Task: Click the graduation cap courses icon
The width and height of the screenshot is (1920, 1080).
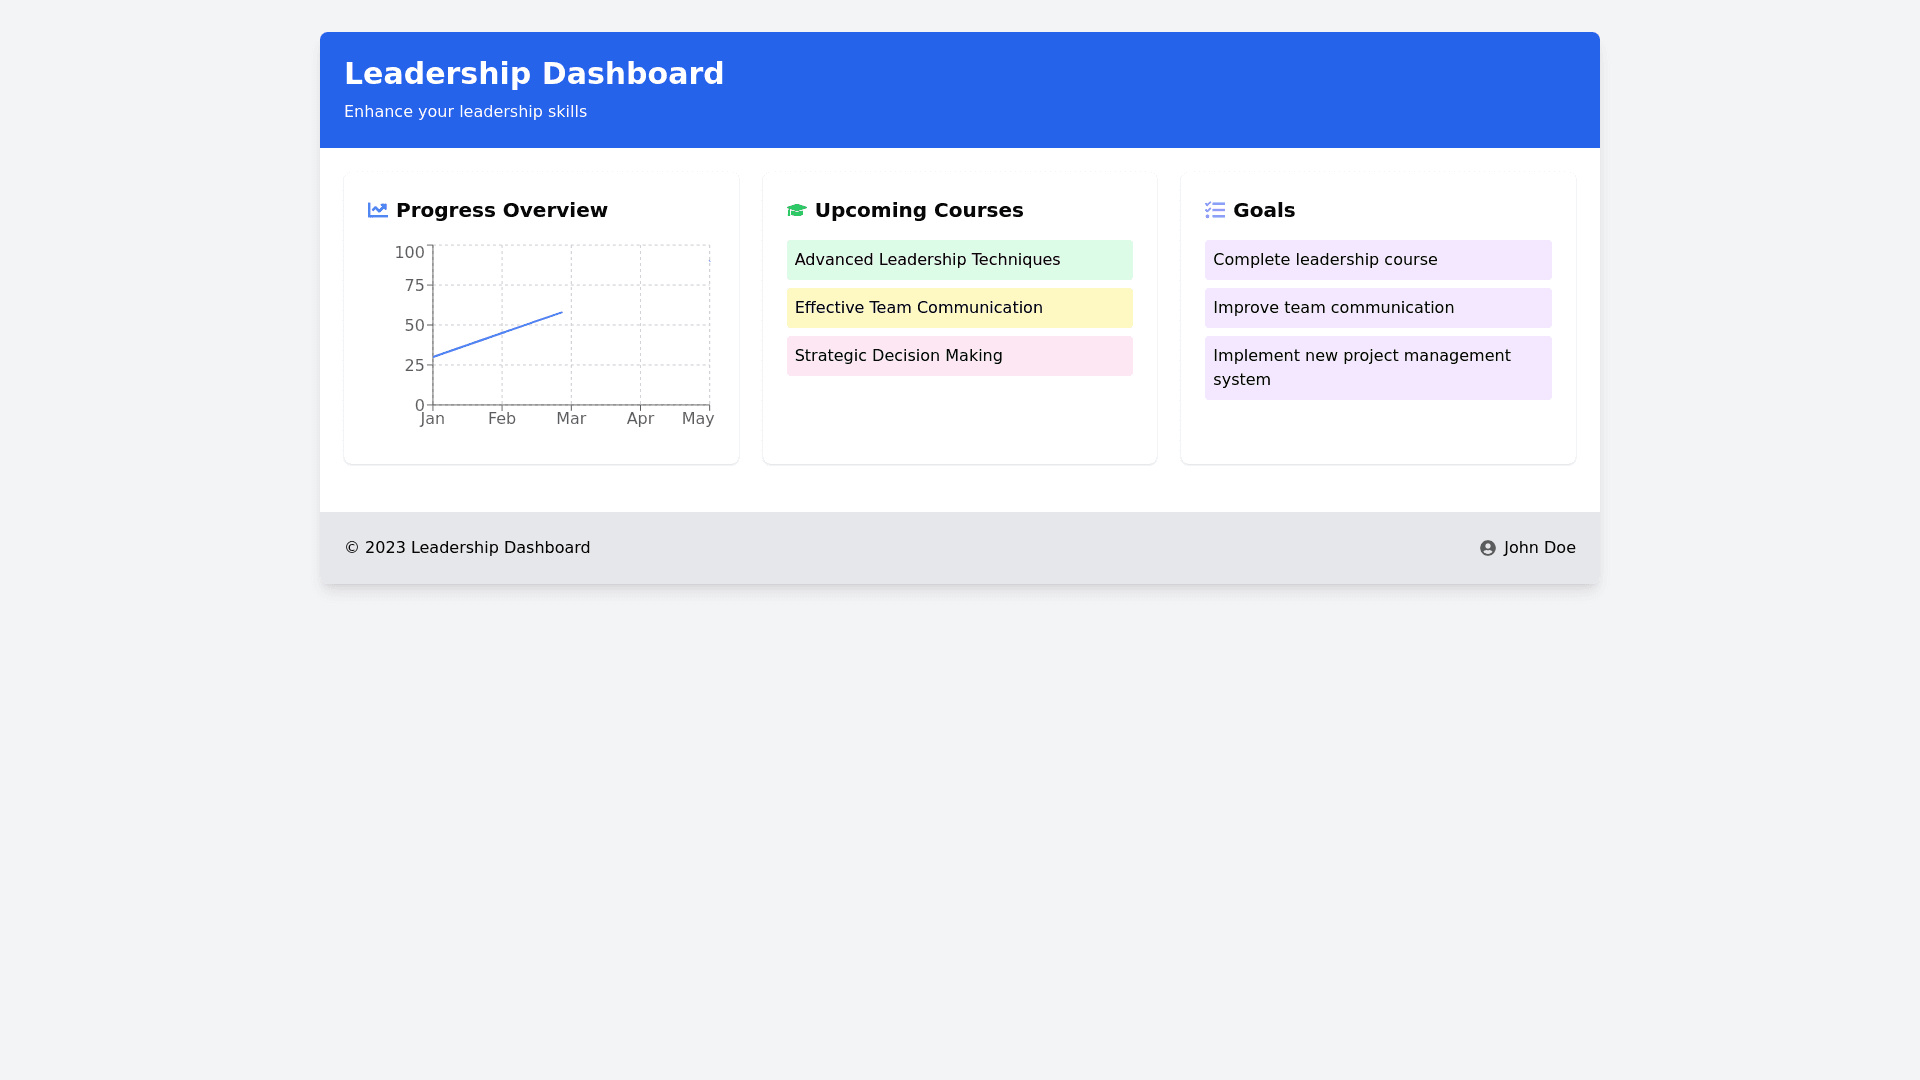Action: pos(796,210)
